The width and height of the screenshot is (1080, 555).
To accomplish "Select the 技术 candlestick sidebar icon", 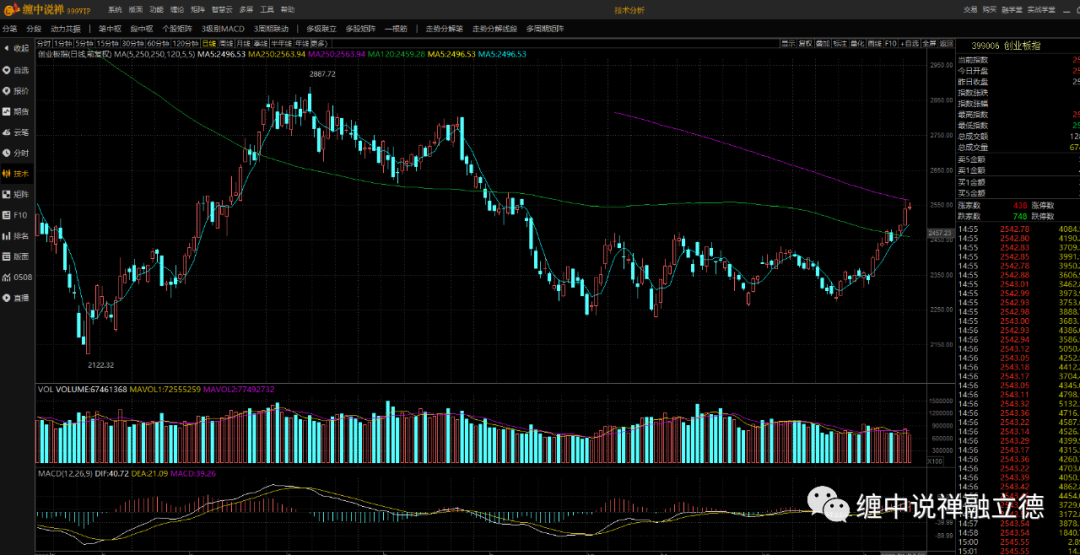I will click(x=17, y=174).
